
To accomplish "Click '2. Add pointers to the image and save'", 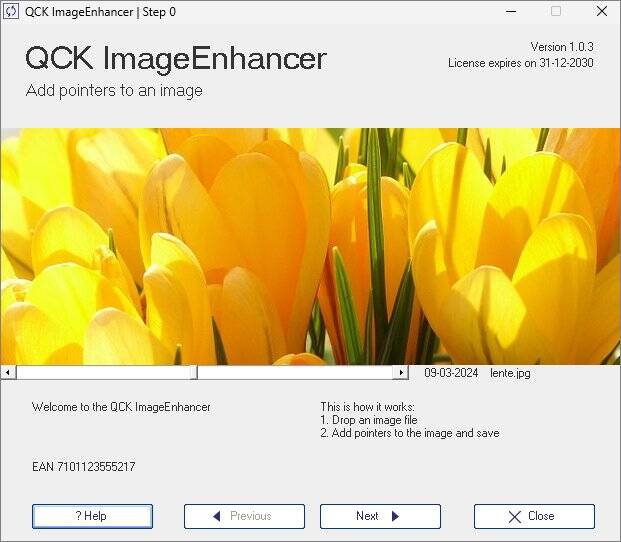I will [410, 433].
